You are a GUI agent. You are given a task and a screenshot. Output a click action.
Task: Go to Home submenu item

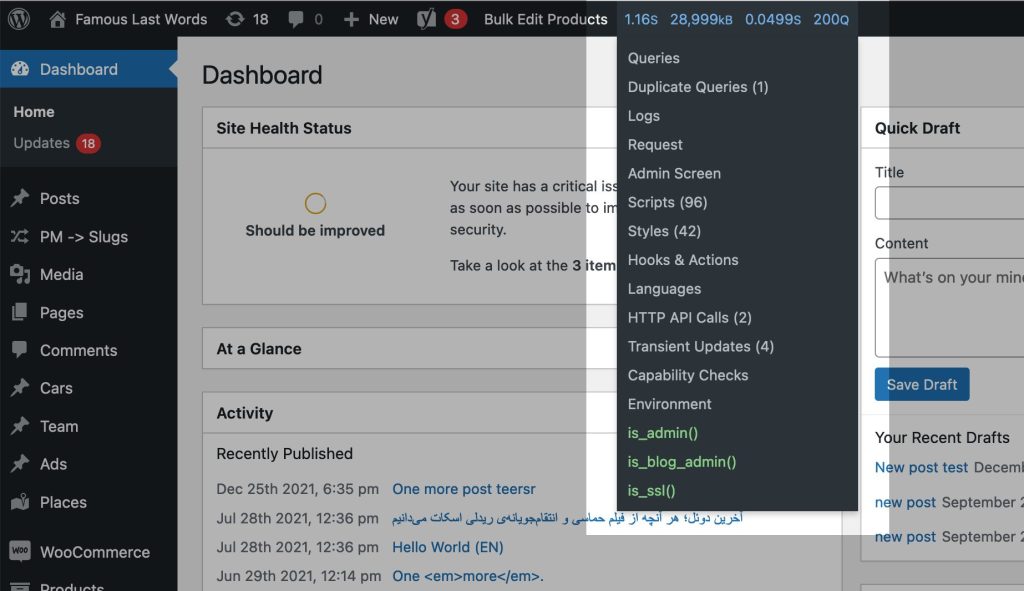pos(34,112)
